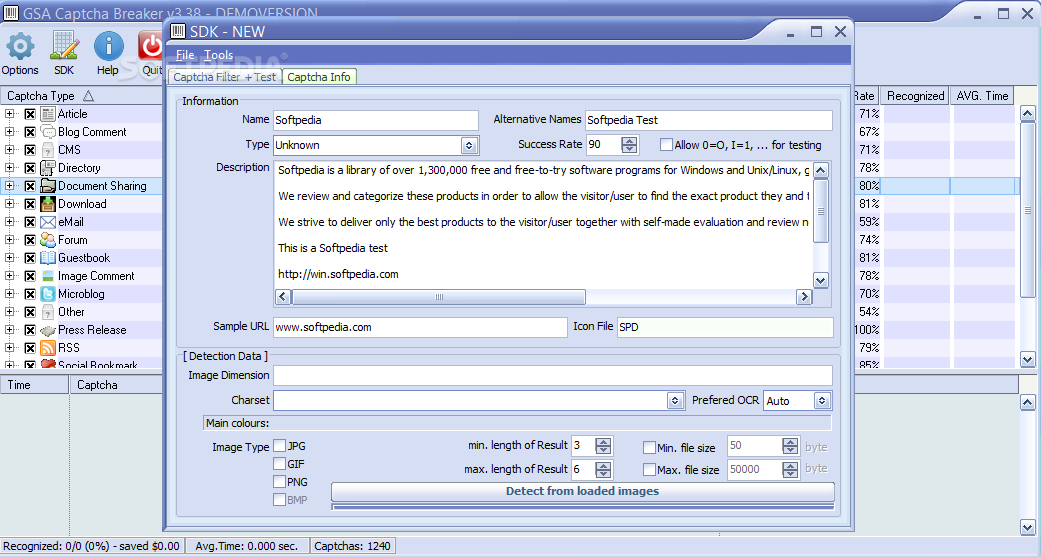This screenshot has width=1041, height=558.
Task: Click the description horizontal scrollbar thumb
Action: (x=438, y=297)
